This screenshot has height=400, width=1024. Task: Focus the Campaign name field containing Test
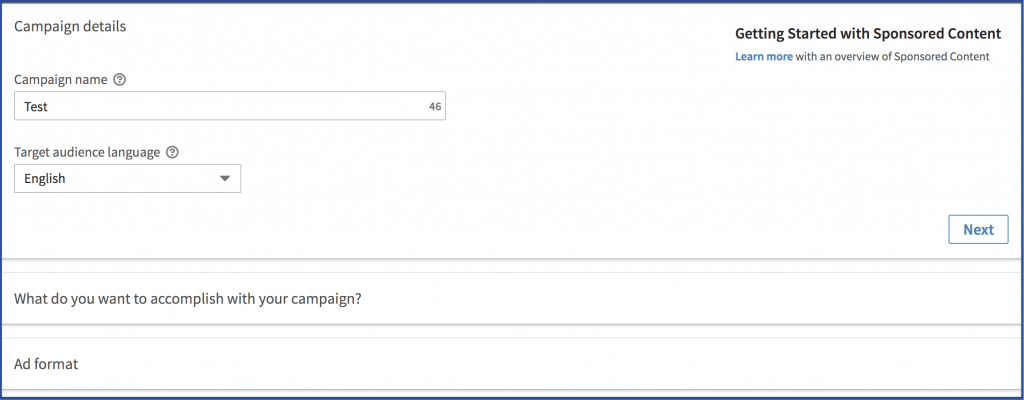(x=230, y=106)
